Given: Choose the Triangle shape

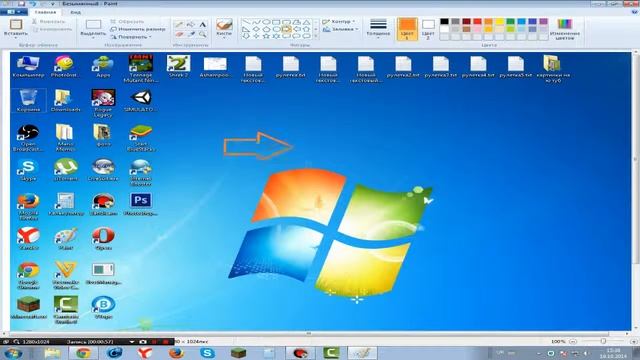Looking at the screenshot, I should (x=306, y=22).
